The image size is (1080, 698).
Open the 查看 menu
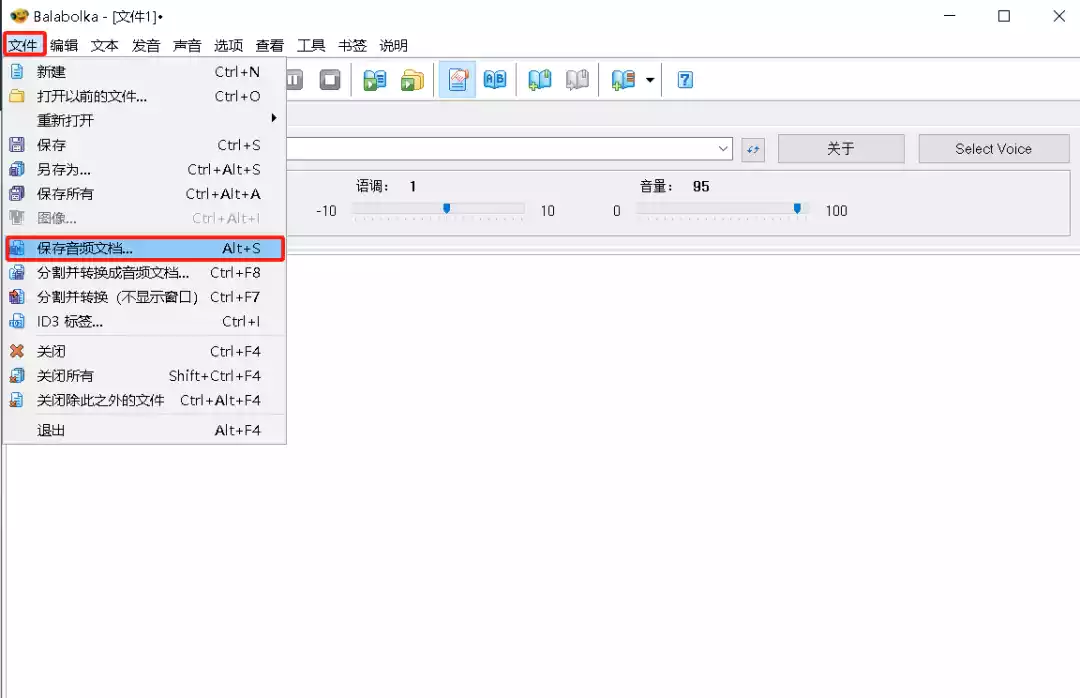coord(269,45)
